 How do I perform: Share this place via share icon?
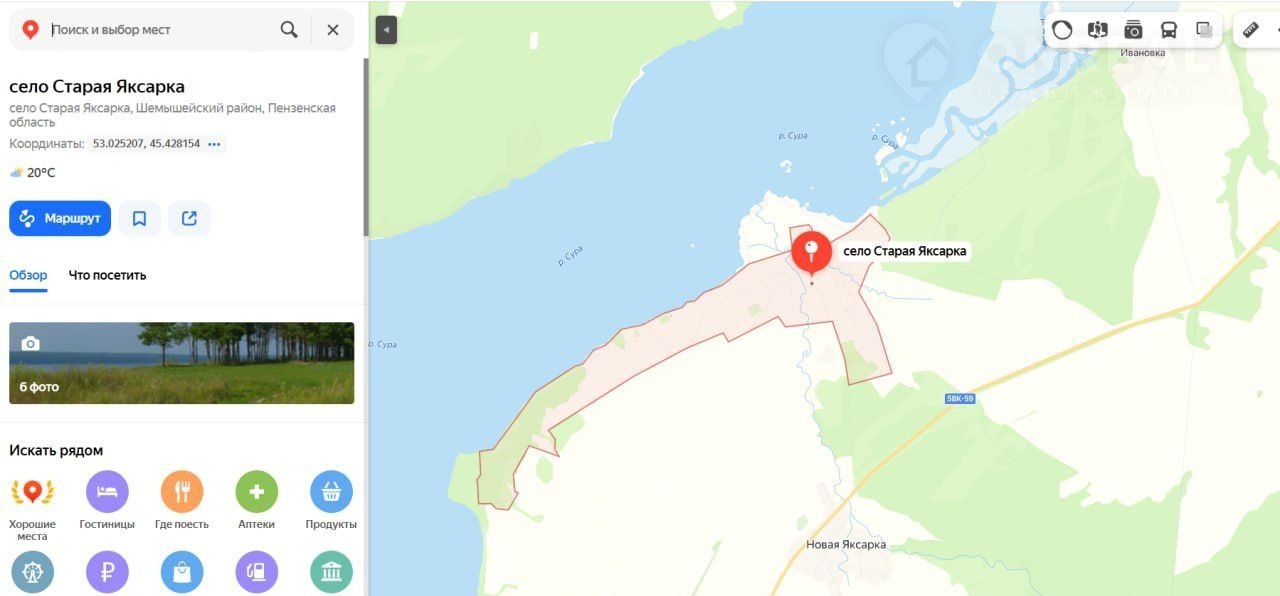(189, 218)
